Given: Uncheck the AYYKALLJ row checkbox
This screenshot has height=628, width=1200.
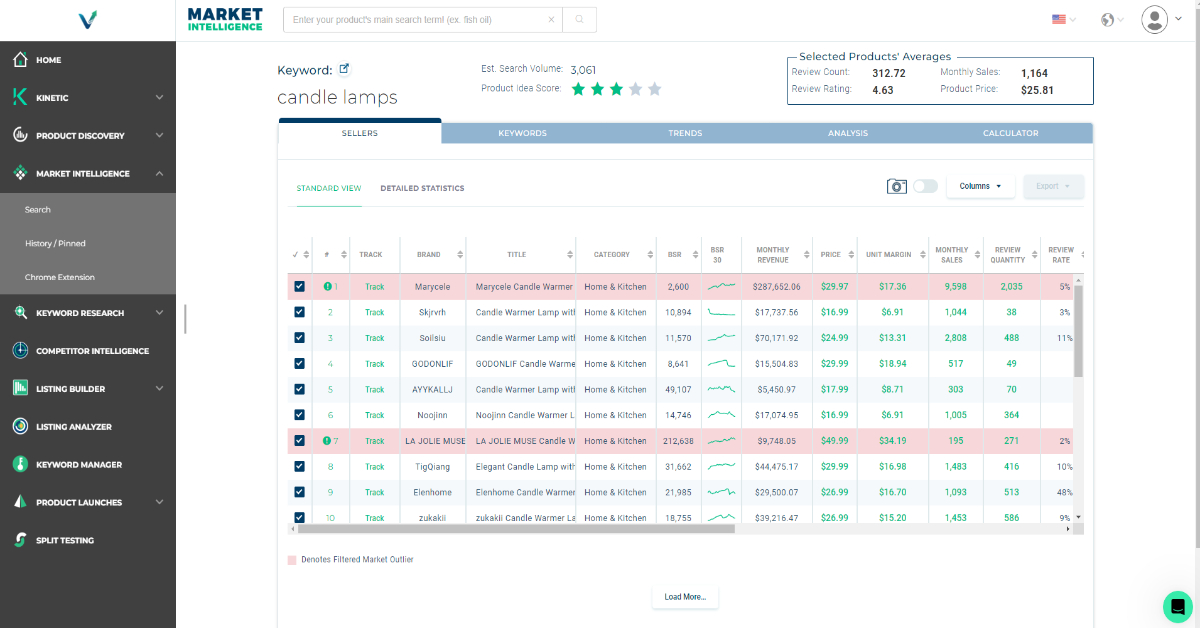Looking at the screenshot, I should tap(299, 389).
